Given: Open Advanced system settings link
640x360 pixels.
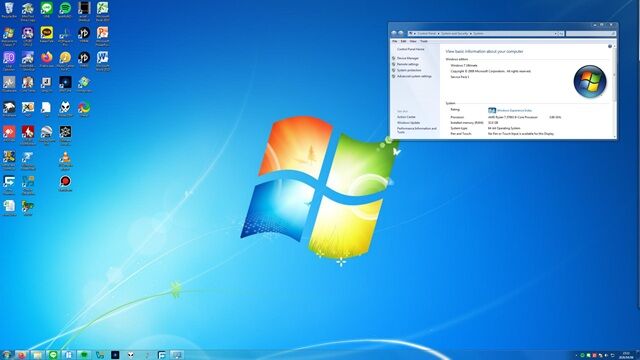Looking at the screenshot, I should pyautogui.click(x=414, y=76).
